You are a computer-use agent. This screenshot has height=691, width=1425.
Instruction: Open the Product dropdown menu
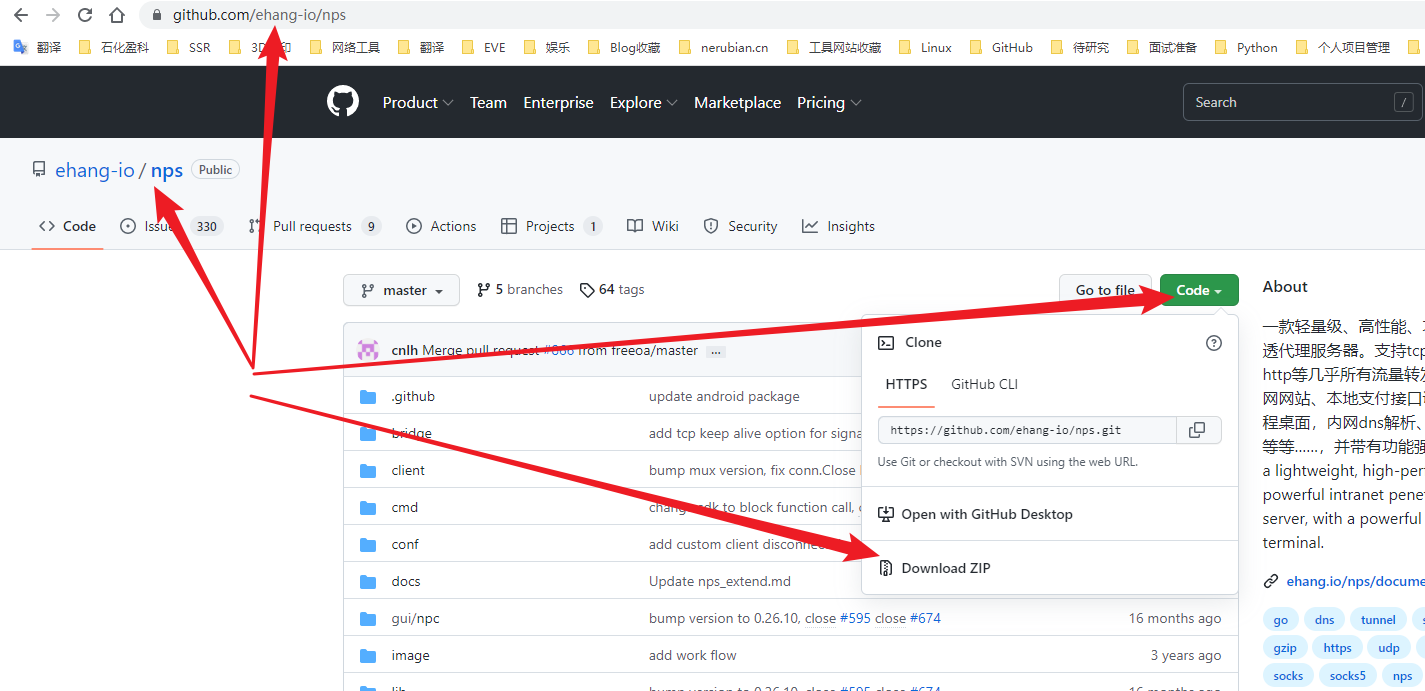click(x=418, y=102)
